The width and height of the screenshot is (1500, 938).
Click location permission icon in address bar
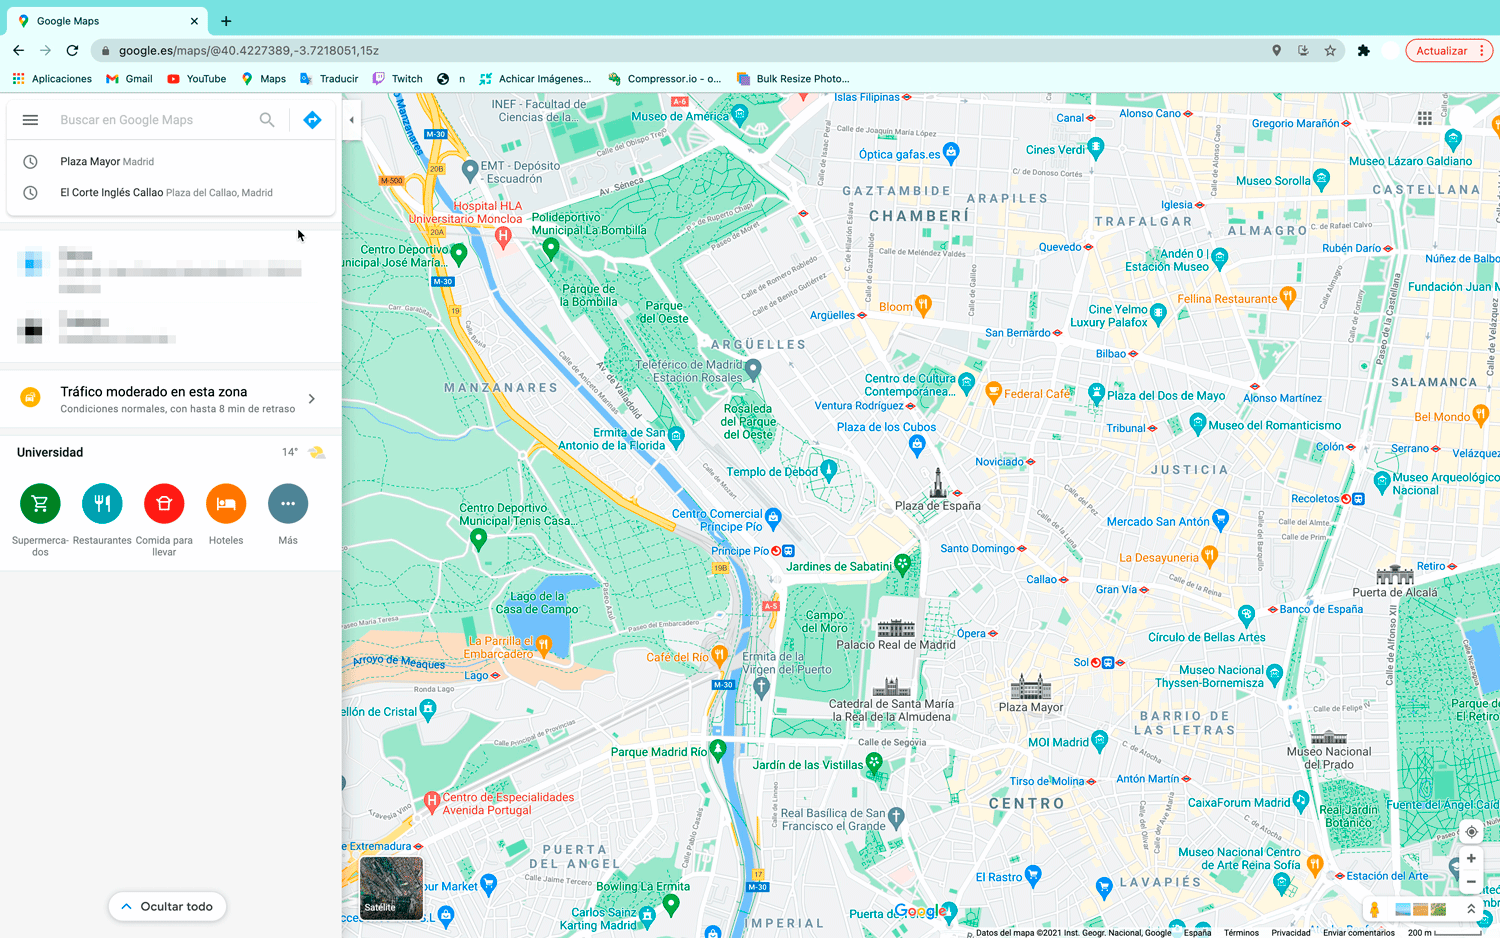pos(1276,50)
